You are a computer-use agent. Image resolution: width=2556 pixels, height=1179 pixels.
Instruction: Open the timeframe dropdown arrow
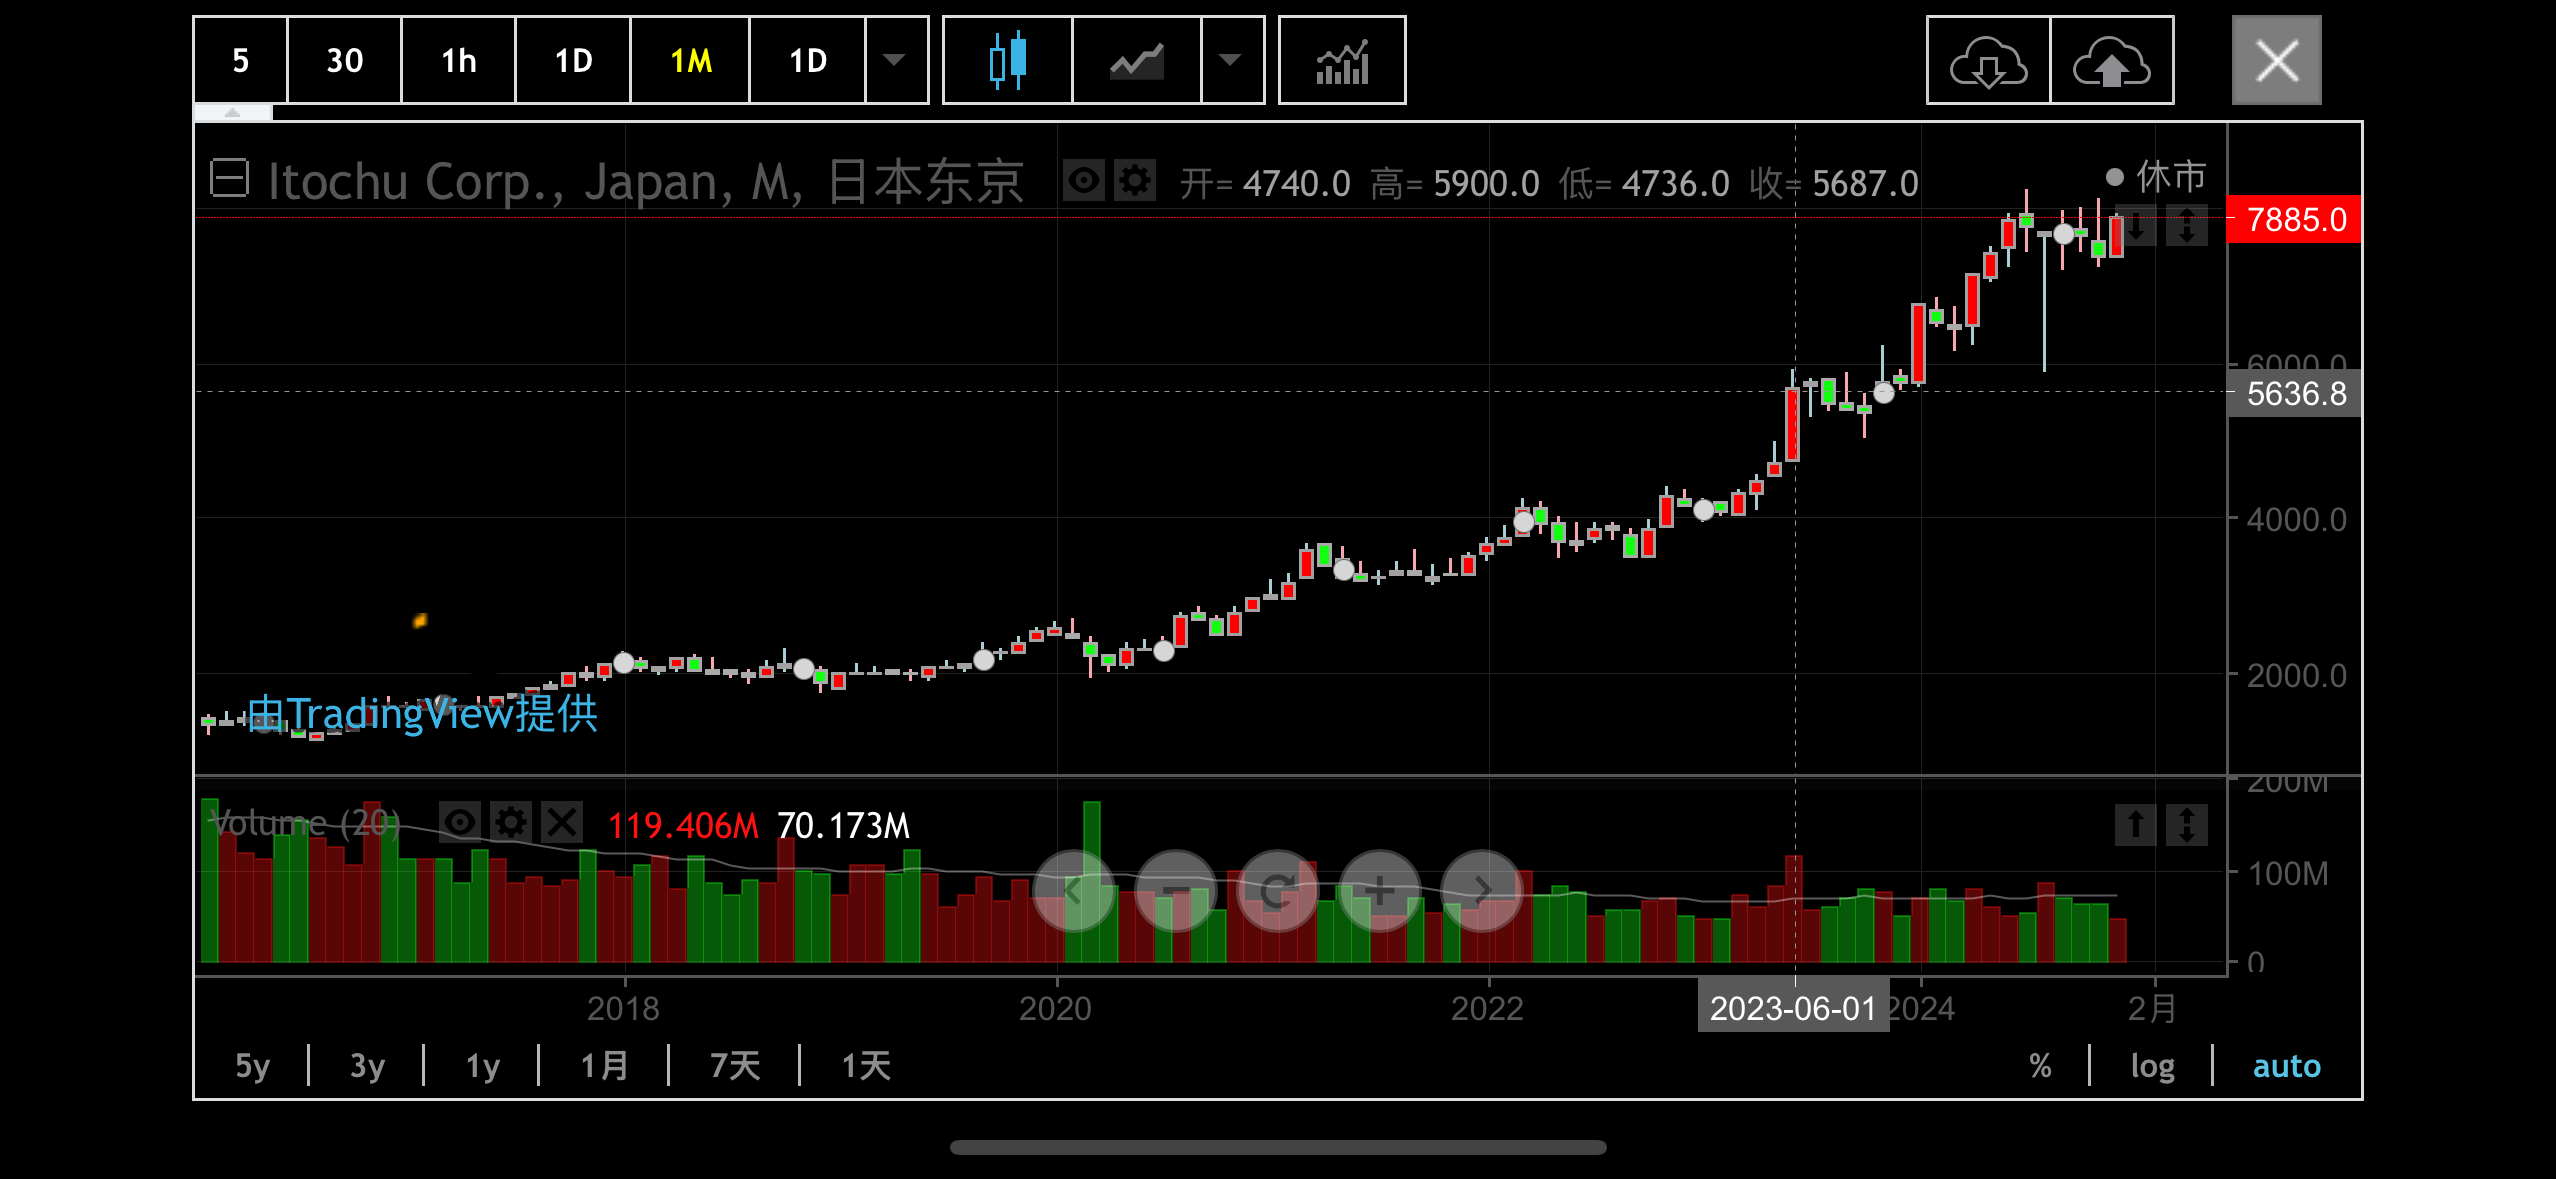[x=895, y=60]
